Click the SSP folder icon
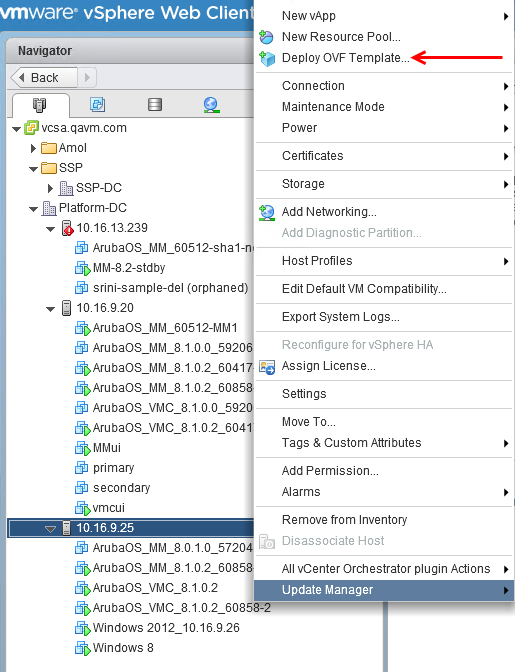 click(x=49, y=168)
